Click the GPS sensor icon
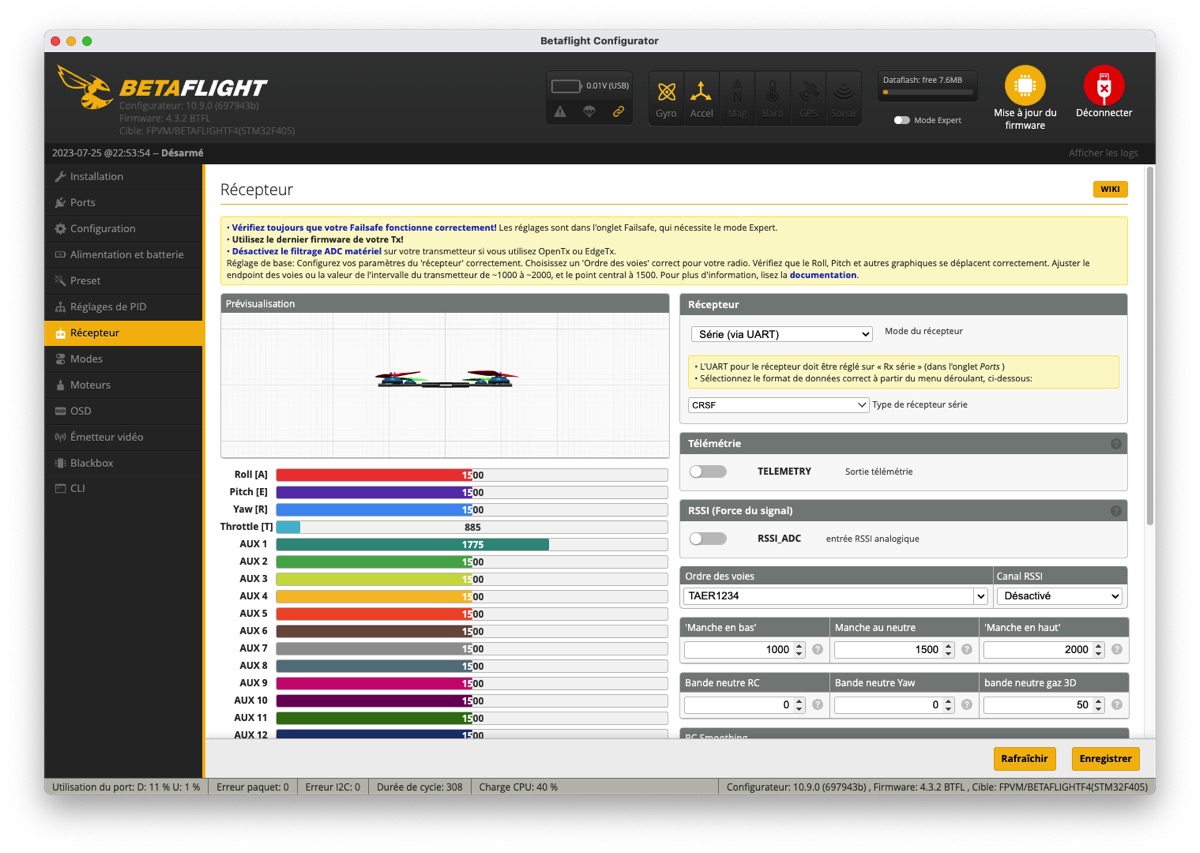Screen dimensions: 1200x853 808,98
